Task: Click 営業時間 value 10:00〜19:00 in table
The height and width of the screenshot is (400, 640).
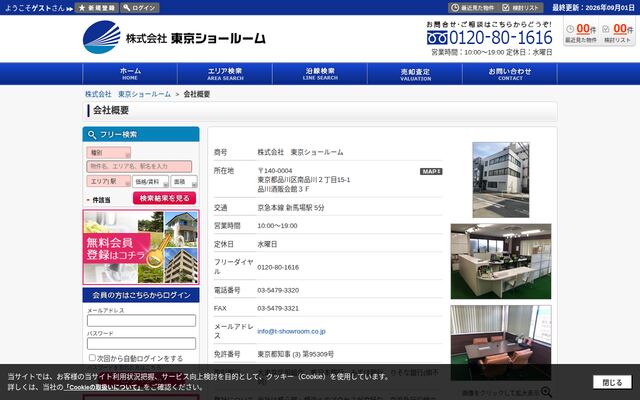Action: (x=277, y=226)
